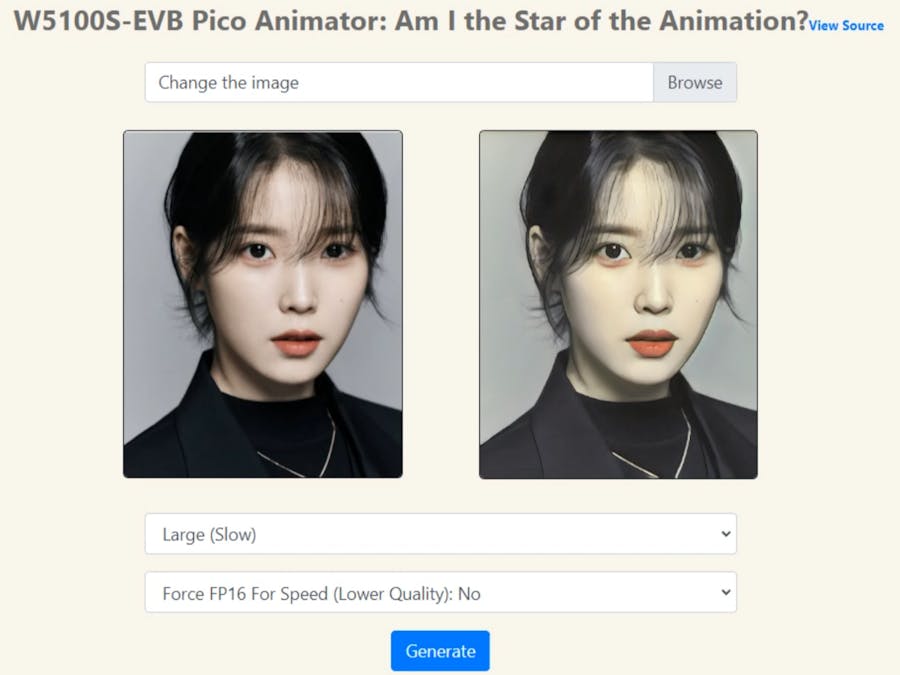Select the animated result image on the right
Image resolution: width=900 pixels, height=675 pixels.
pyautogui.click(x=618, y=304)
